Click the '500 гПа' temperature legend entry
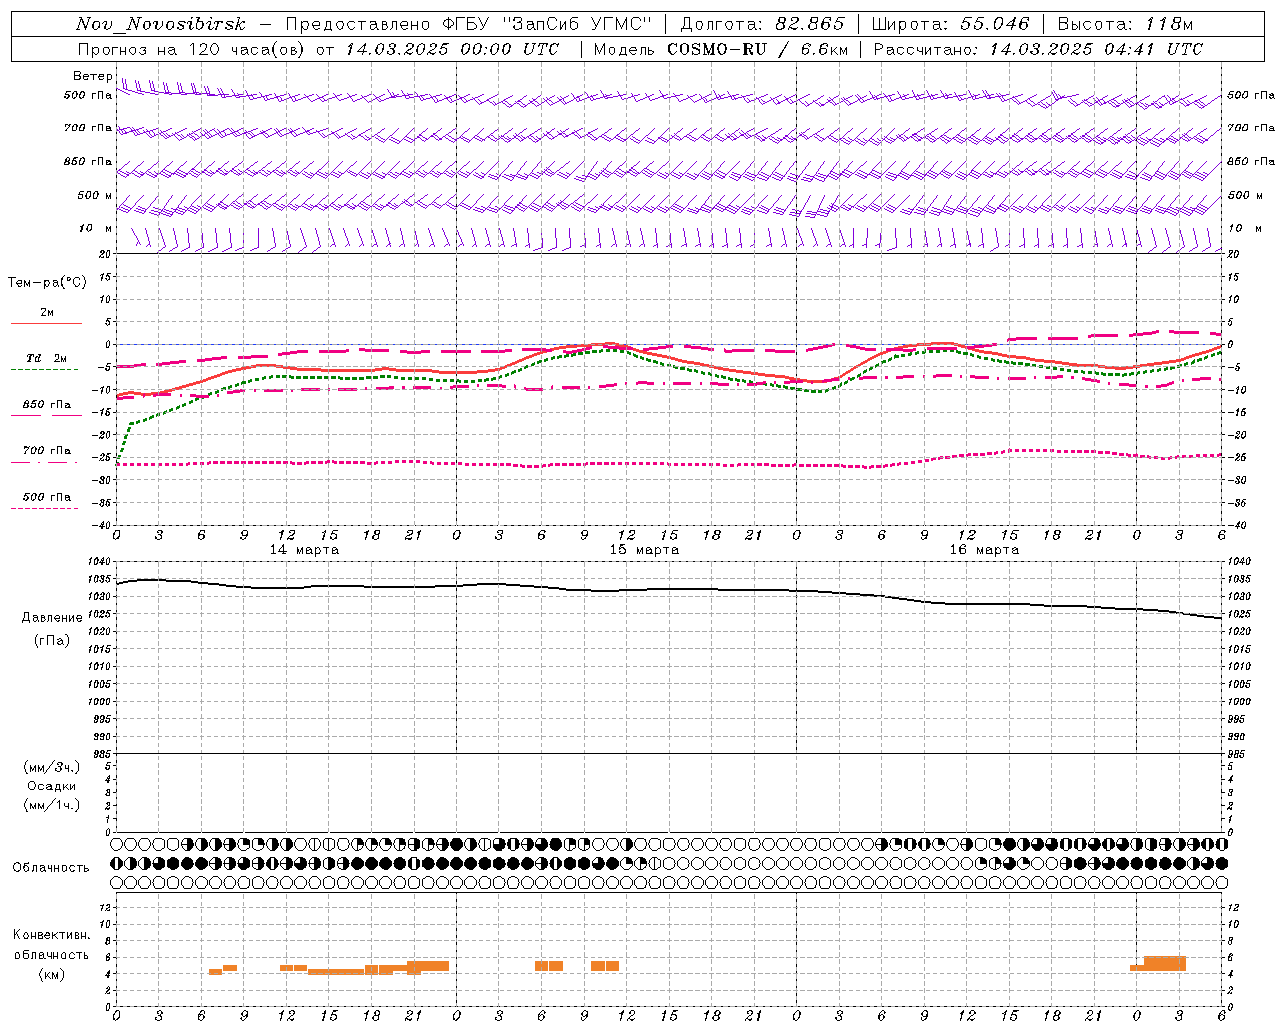The height and width of the screenshot is (1024, 1280). 46,496
